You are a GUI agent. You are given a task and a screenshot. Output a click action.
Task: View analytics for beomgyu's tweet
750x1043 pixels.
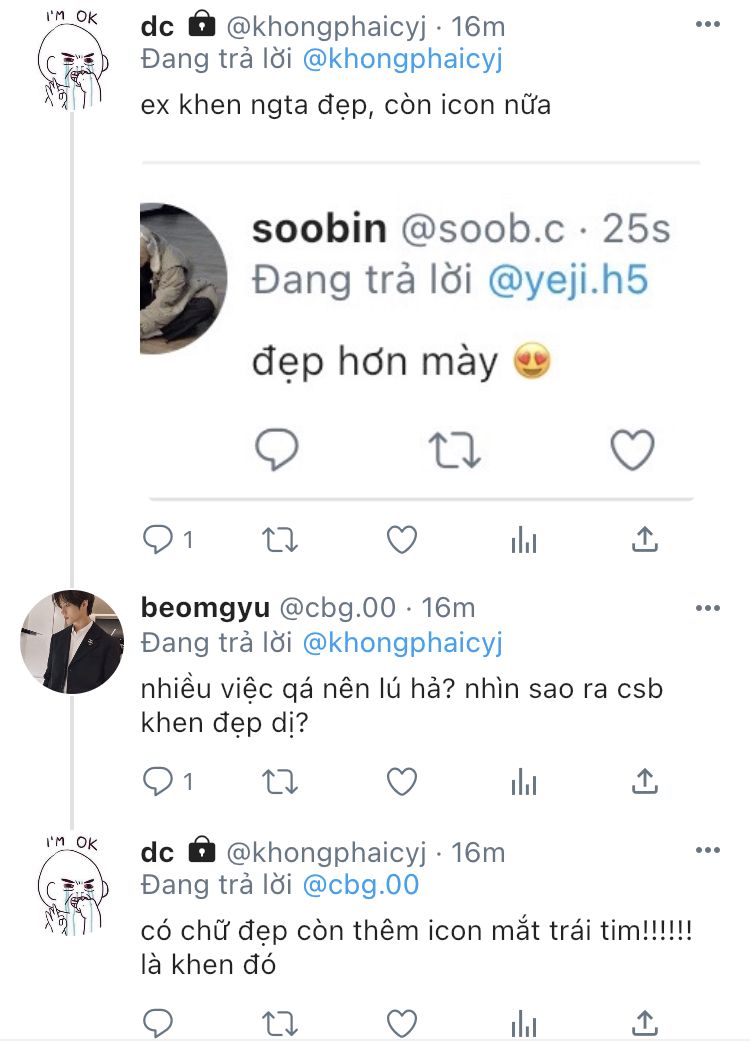point(524,780)
